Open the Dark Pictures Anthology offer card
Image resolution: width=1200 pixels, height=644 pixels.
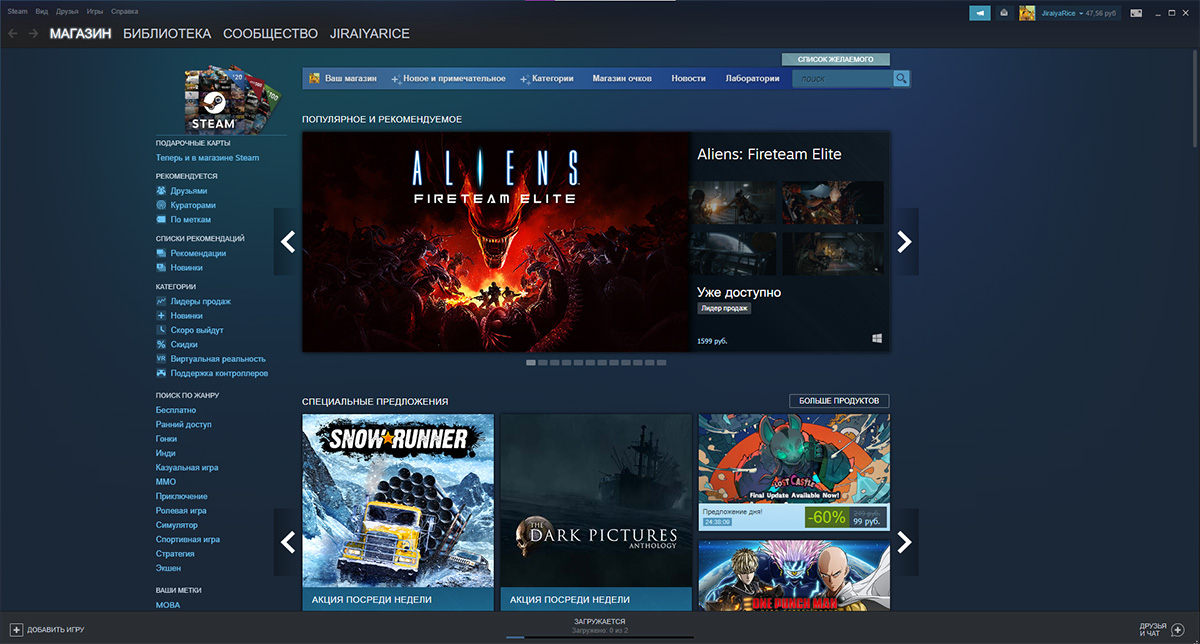[x=596, y=512]
